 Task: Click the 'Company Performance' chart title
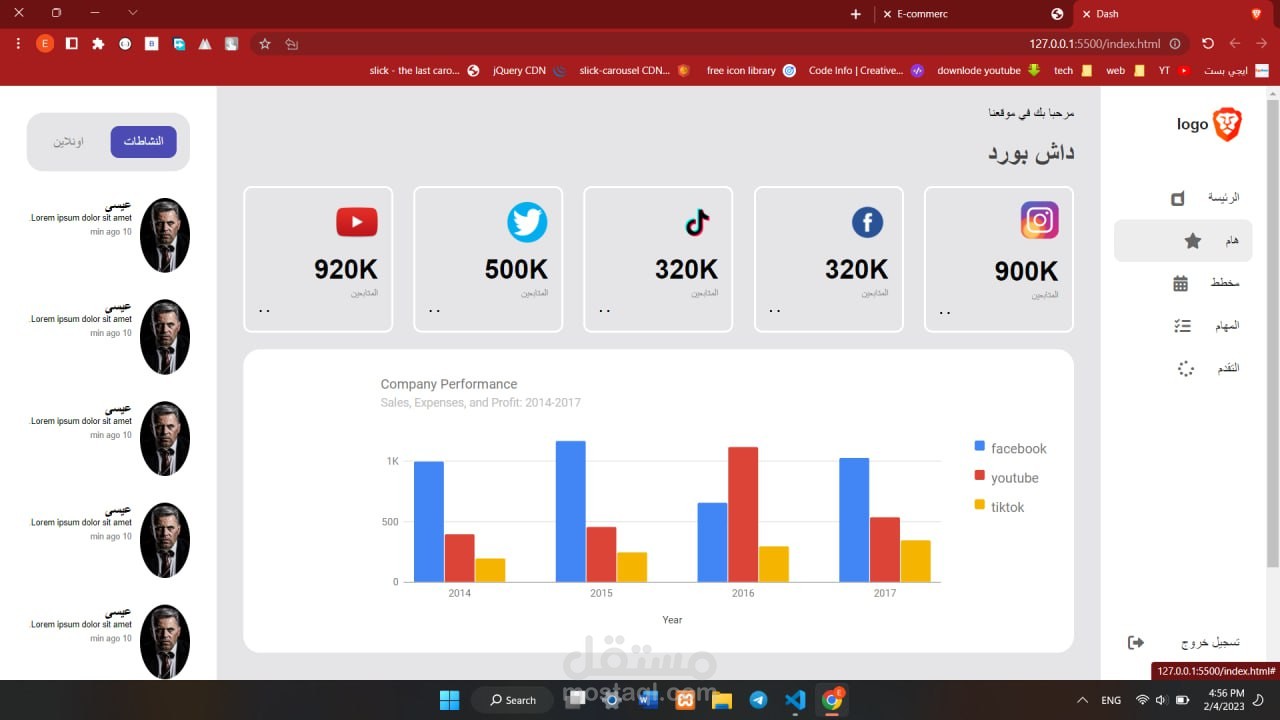click(449, 384)
